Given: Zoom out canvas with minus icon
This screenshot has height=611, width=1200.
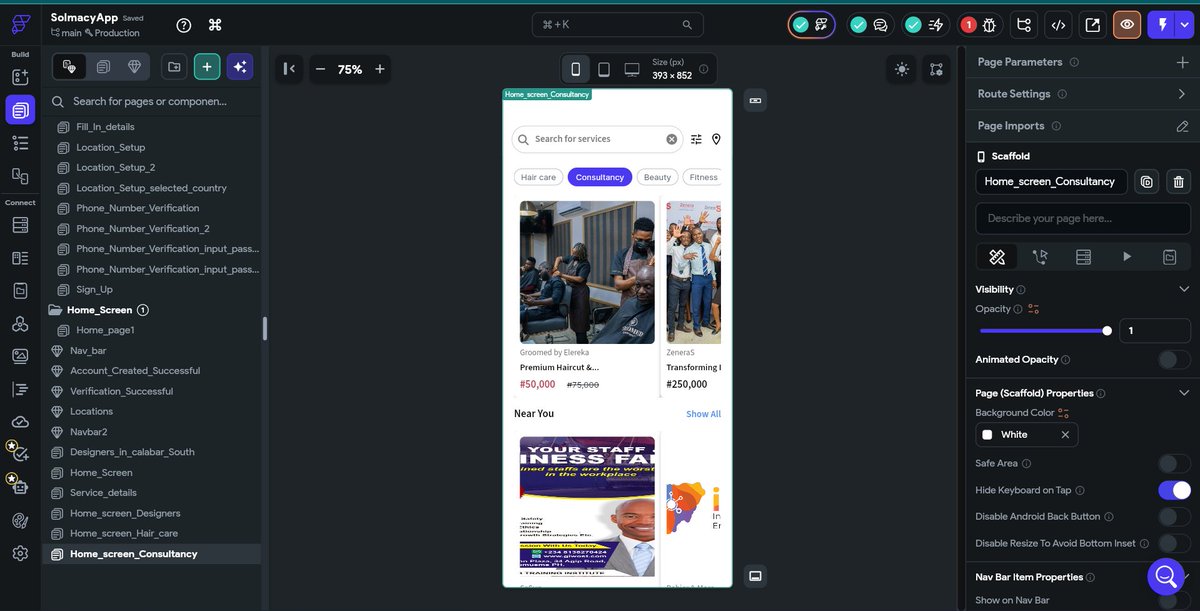Looking at the screenshot, I should [x=320, y=69].
